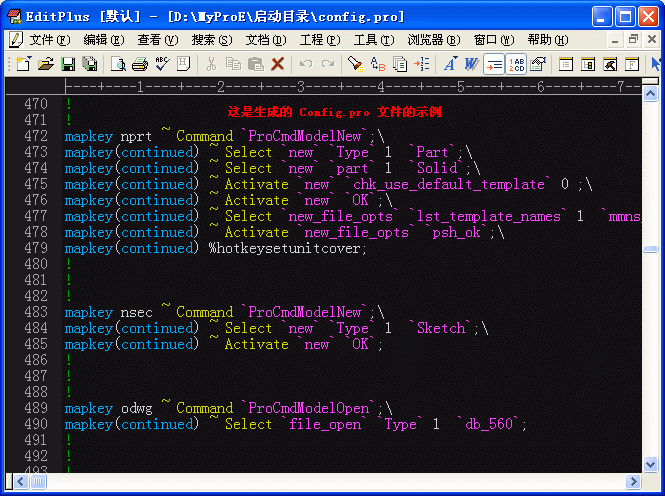Restore the inner document window
The height and width of the screenshot is (496, 665).
pos(633,39)
